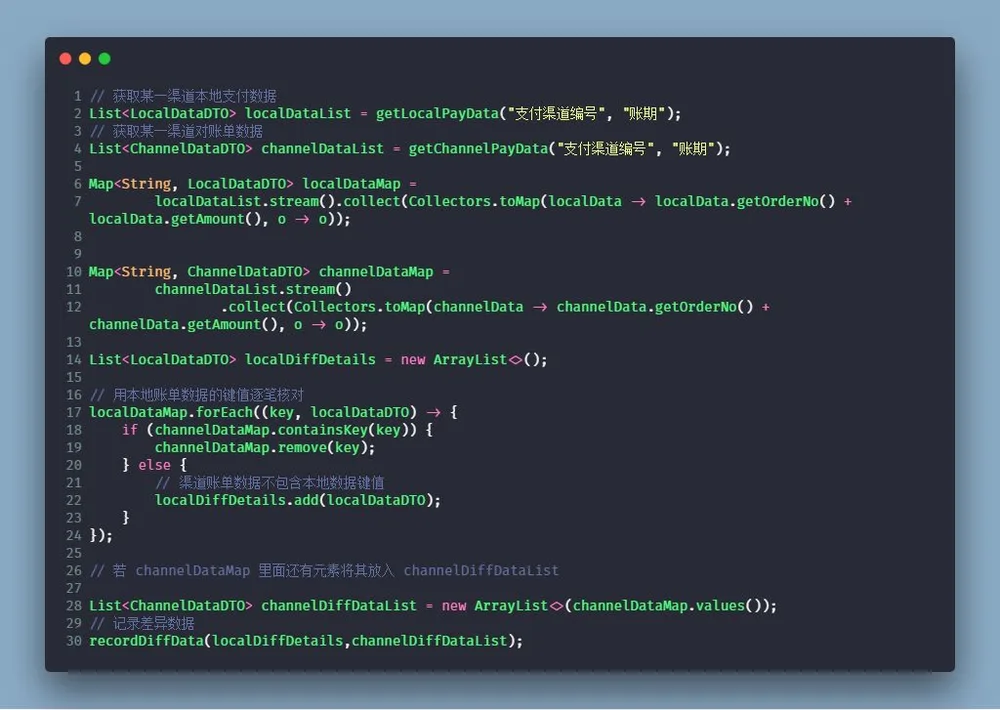
Task: Click the new keyword on line 14
Action: point(413,360)
